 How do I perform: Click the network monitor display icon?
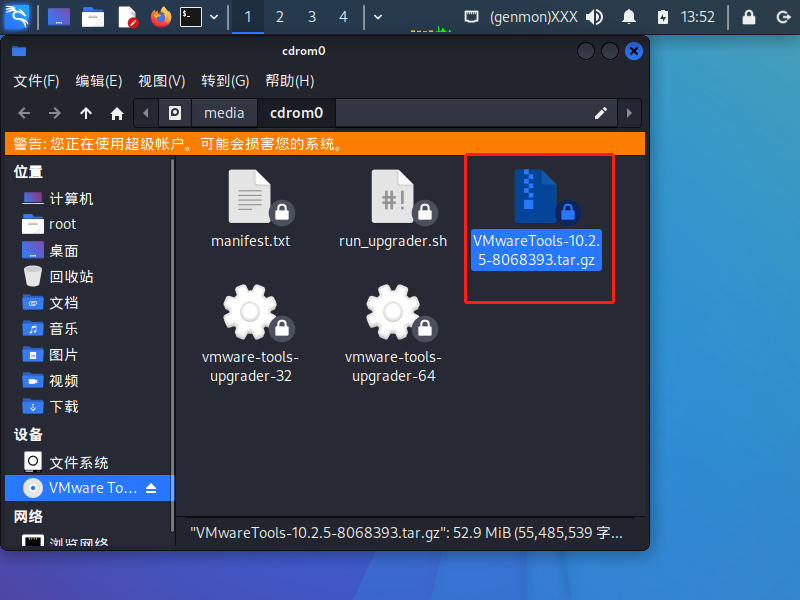click(471, 17)
